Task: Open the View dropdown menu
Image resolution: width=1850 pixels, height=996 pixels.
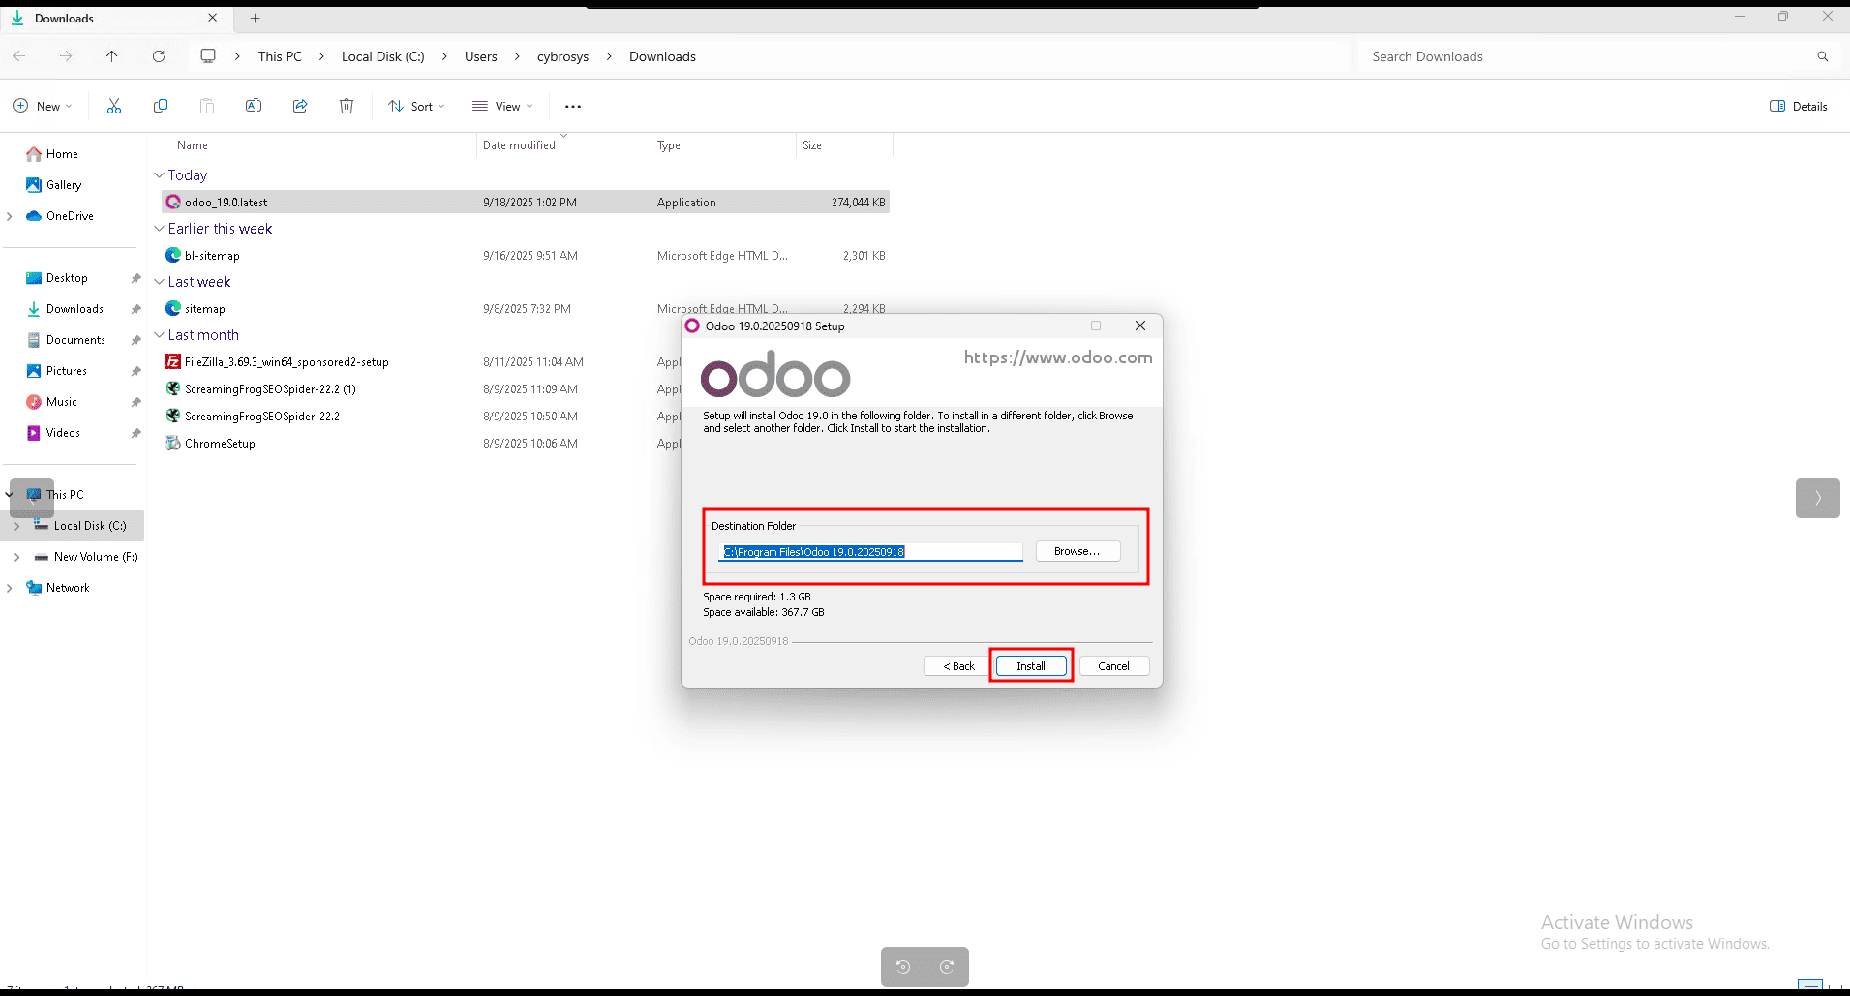Action: point(502,106)
